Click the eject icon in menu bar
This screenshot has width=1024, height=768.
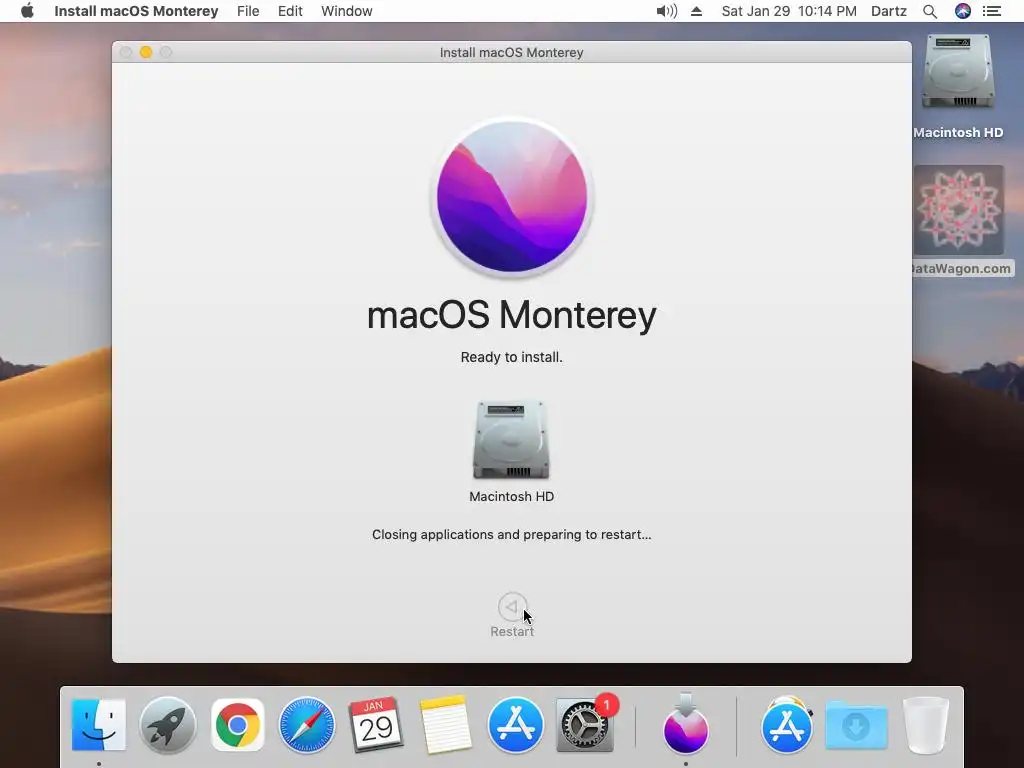pyautogui.click(x=696, y=11)
